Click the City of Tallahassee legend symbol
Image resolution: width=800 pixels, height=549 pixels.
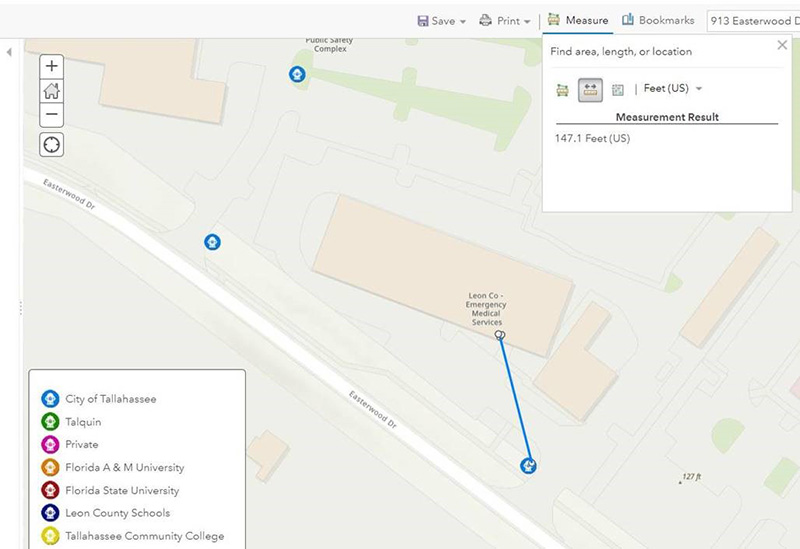pos(49,399)
